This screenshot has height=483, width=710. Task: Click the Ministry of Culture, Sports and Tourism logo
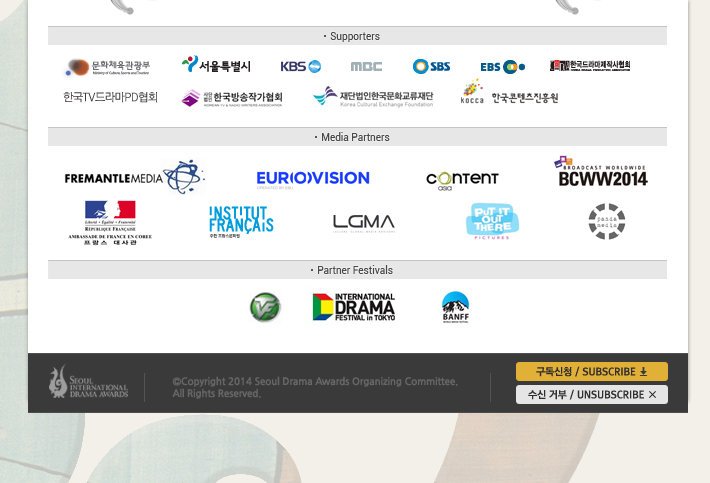[108, 67]
